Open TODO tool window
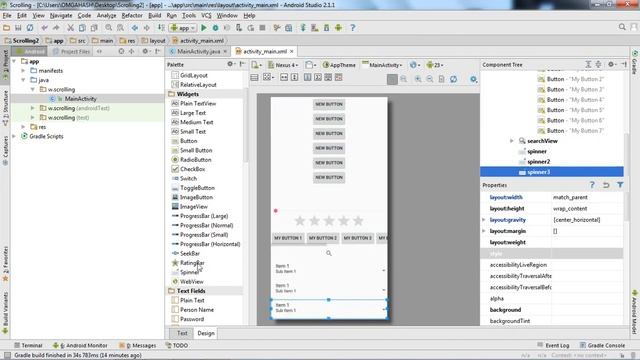The width and height of the screenshot is (640, 360). (177, 345)
